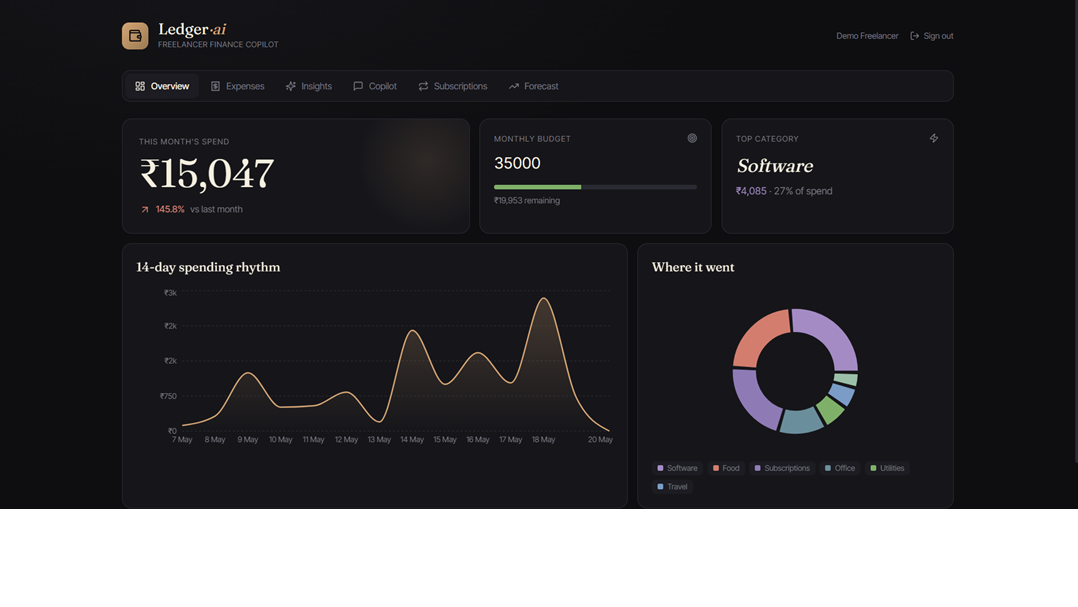Click the Expenses receipt icon
The height and width of the screenshot is (607, 1078).
click(x=215, y=86)
